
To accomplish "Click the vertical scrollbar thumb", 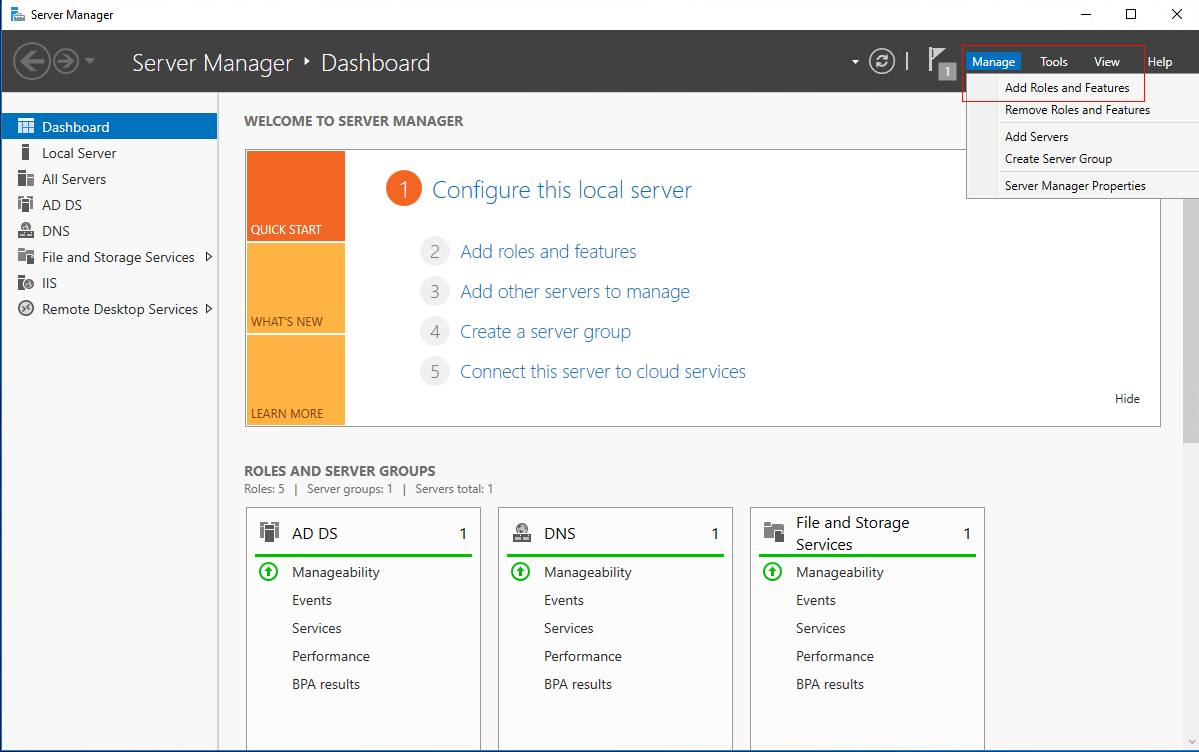I will click(1191, 320).
